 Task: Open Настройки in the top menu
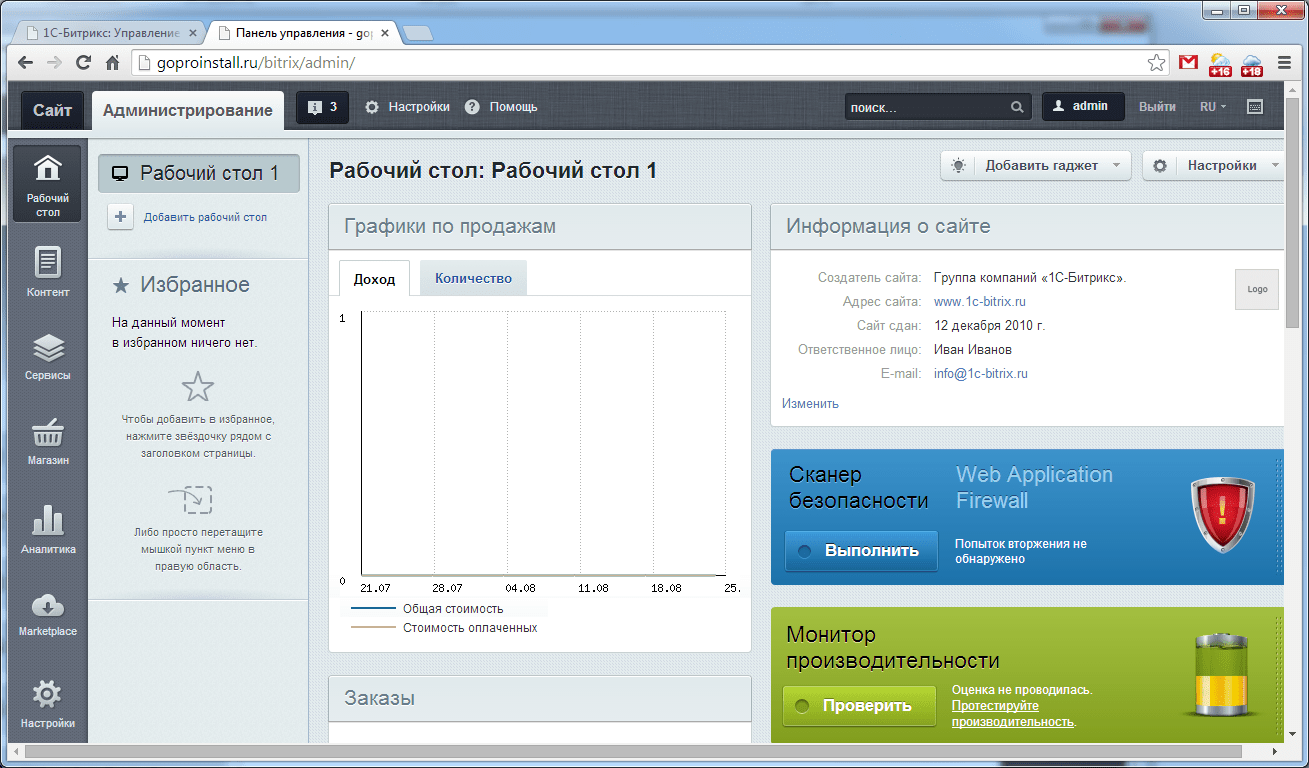(407, 107)
